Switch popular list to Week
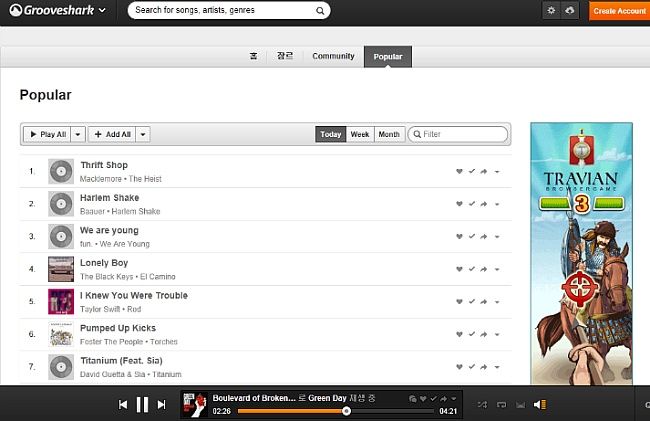 [360, 134]
